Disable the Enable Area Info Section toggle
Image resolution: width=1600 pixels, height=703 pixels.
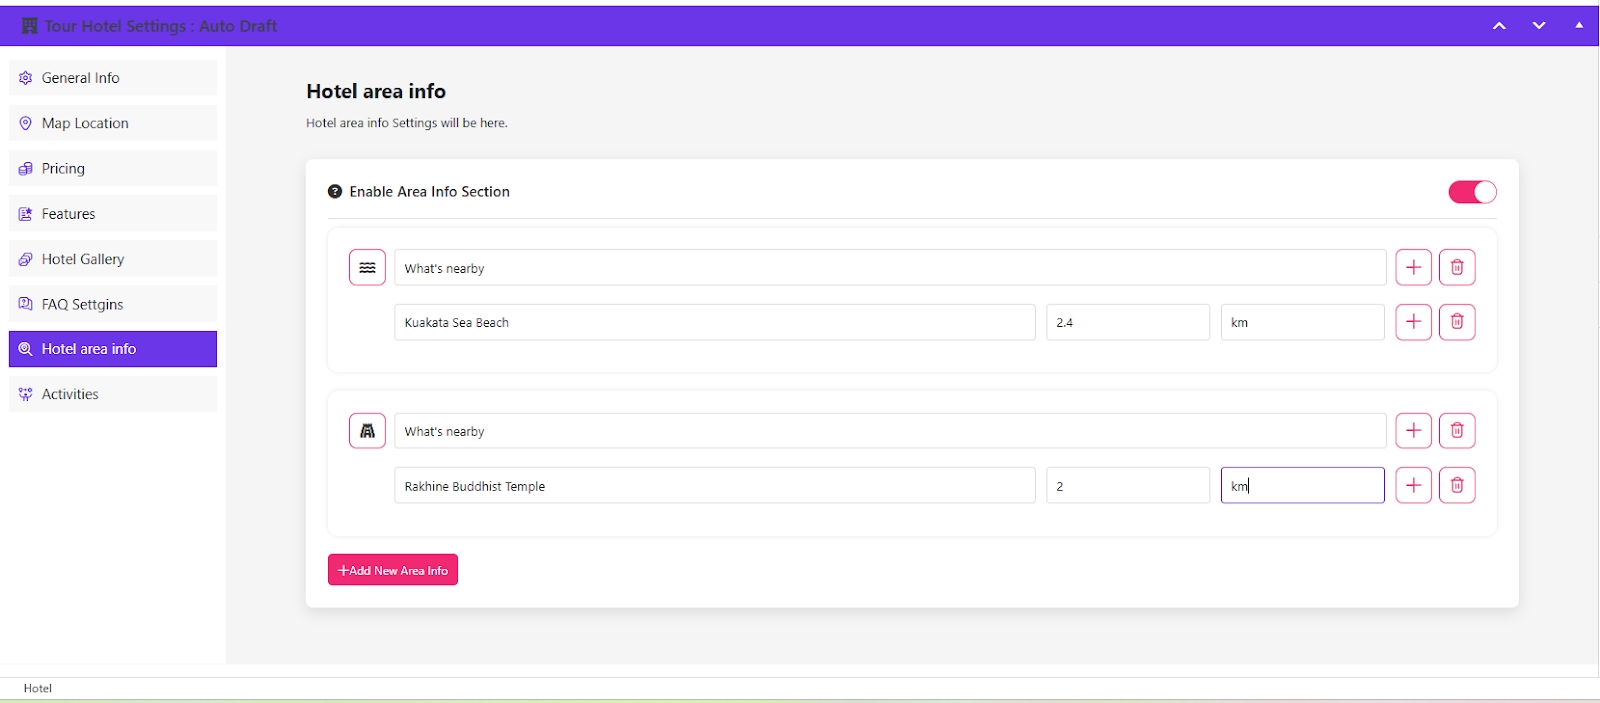tap(1472, 192)
